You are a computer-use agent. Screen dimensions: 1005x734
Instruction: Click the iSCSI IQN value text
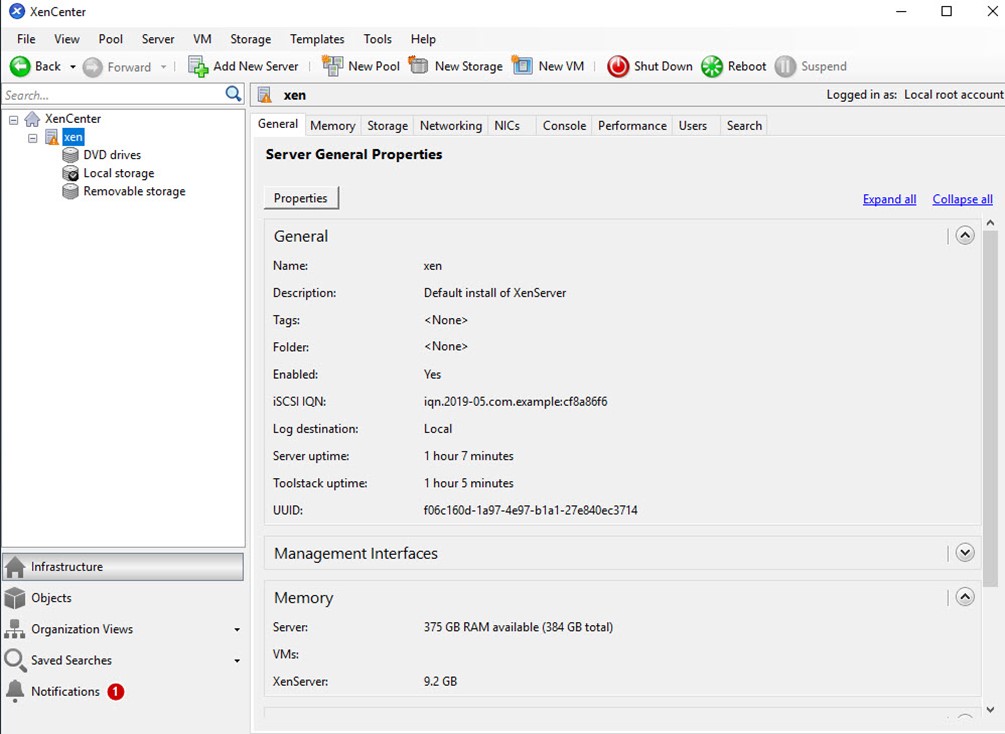515,402
